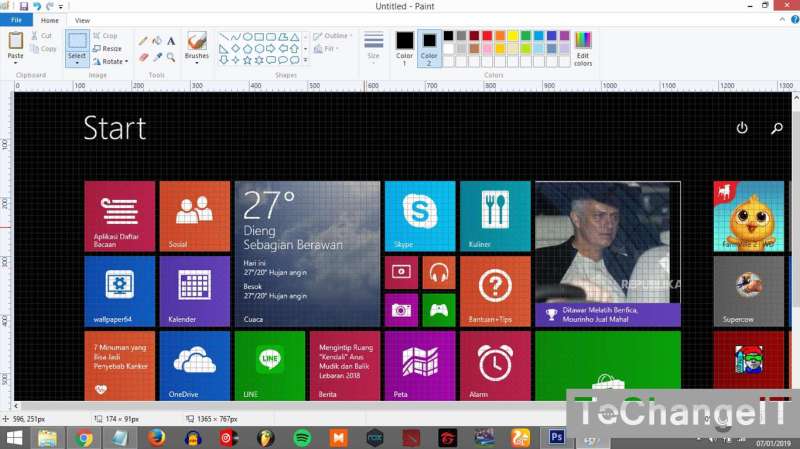The image size is (800, 449).
Task: Activate the Color 1 selector
Action: 405,48
